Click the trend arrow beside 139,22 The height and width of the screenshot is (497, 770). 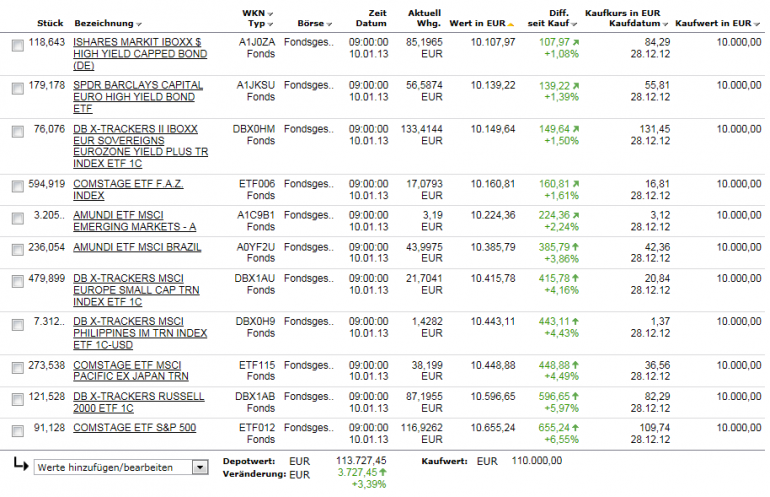[x=576, y=86]
